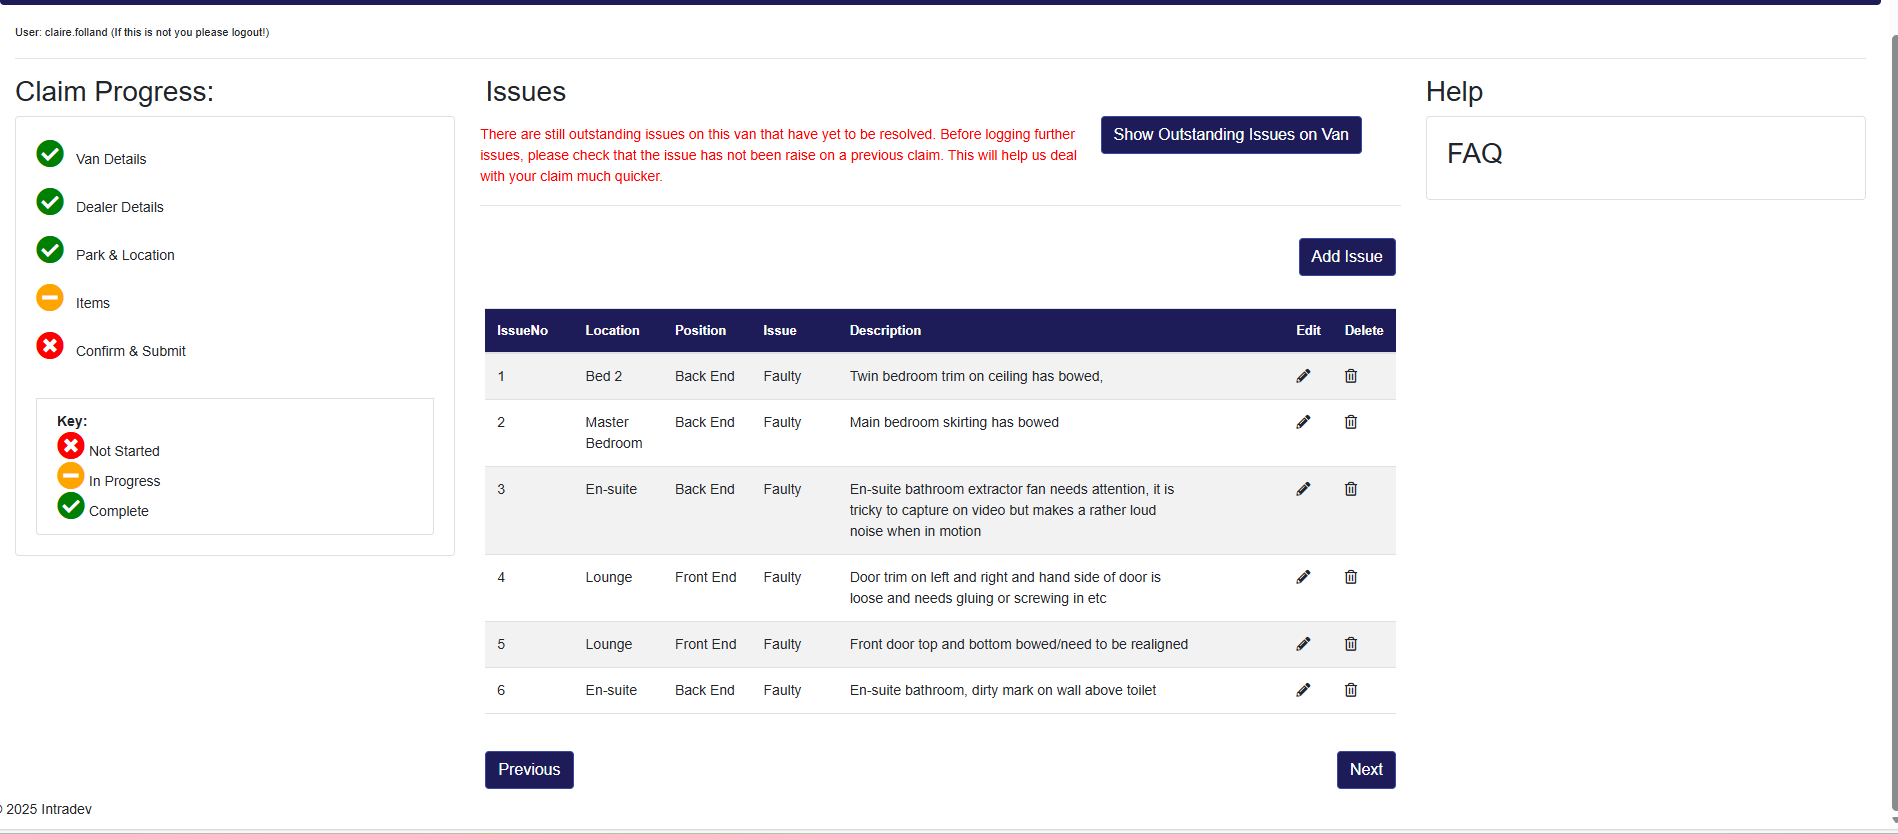Open Van Details claim step
Screen dimensions: 1898x834
click(x=111, y=159)
